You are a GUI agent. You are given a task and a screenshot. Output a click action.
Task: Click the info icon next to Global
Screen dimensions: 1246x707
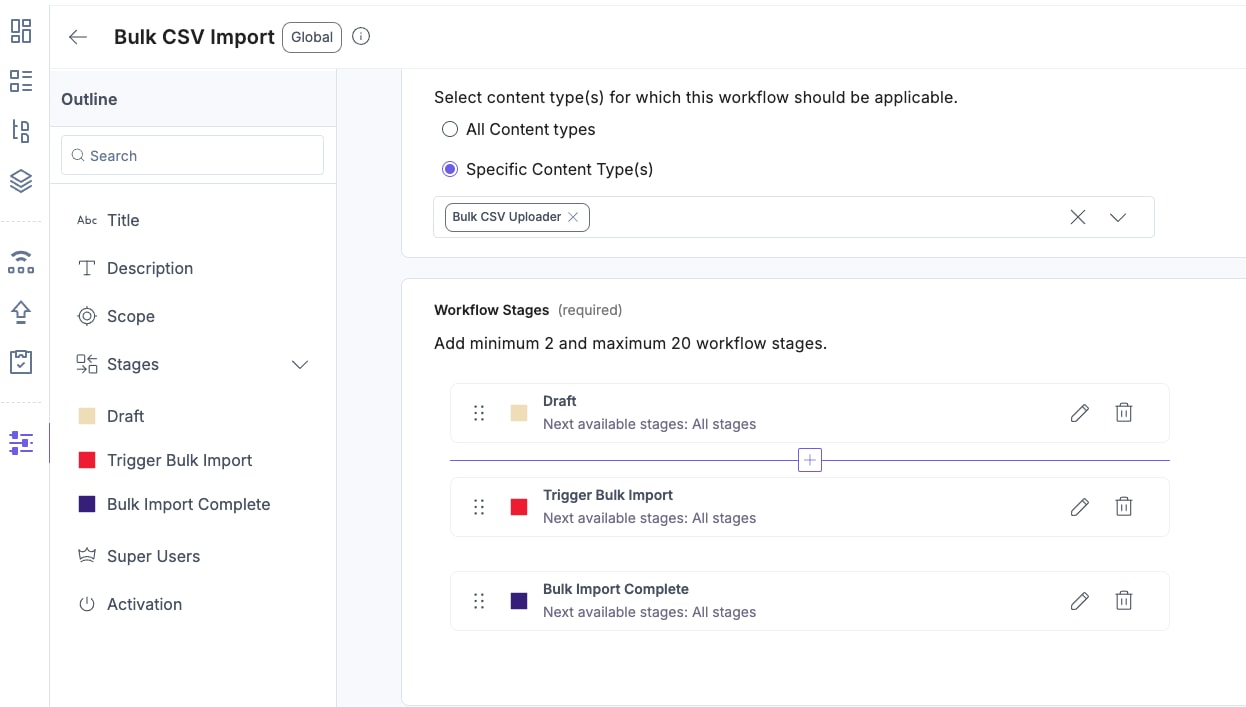(362, 37)
